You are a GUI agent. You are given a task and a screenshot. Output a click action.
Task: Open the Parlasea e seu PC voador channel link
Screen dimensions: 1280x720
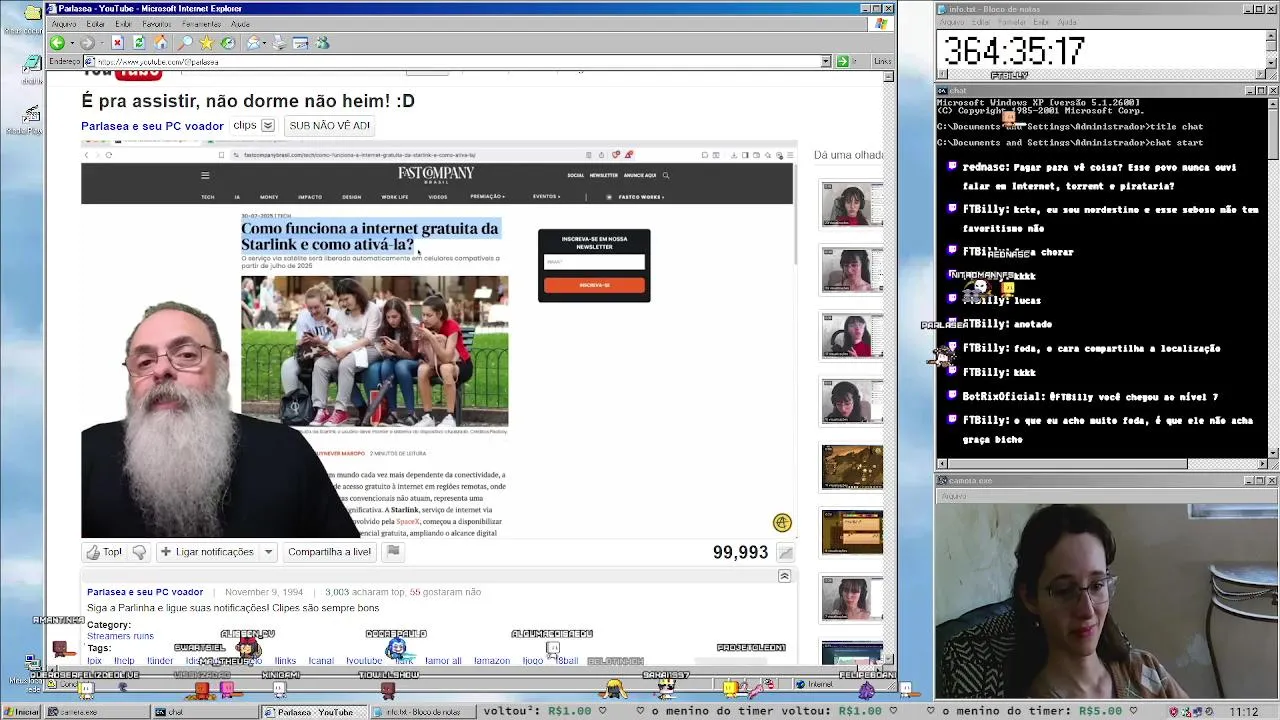tap(152, 126)
